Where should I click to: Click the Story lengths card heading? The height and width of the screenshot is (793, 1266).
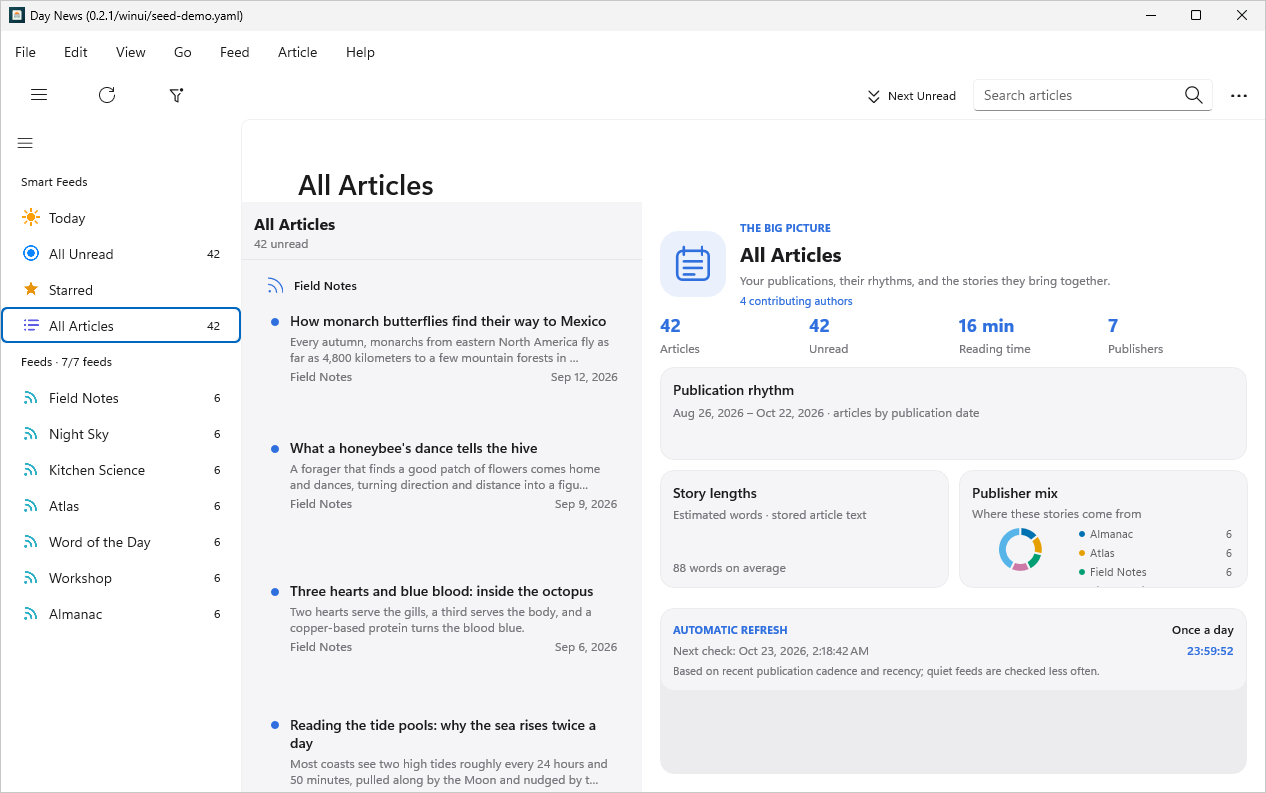pos(715,493)
